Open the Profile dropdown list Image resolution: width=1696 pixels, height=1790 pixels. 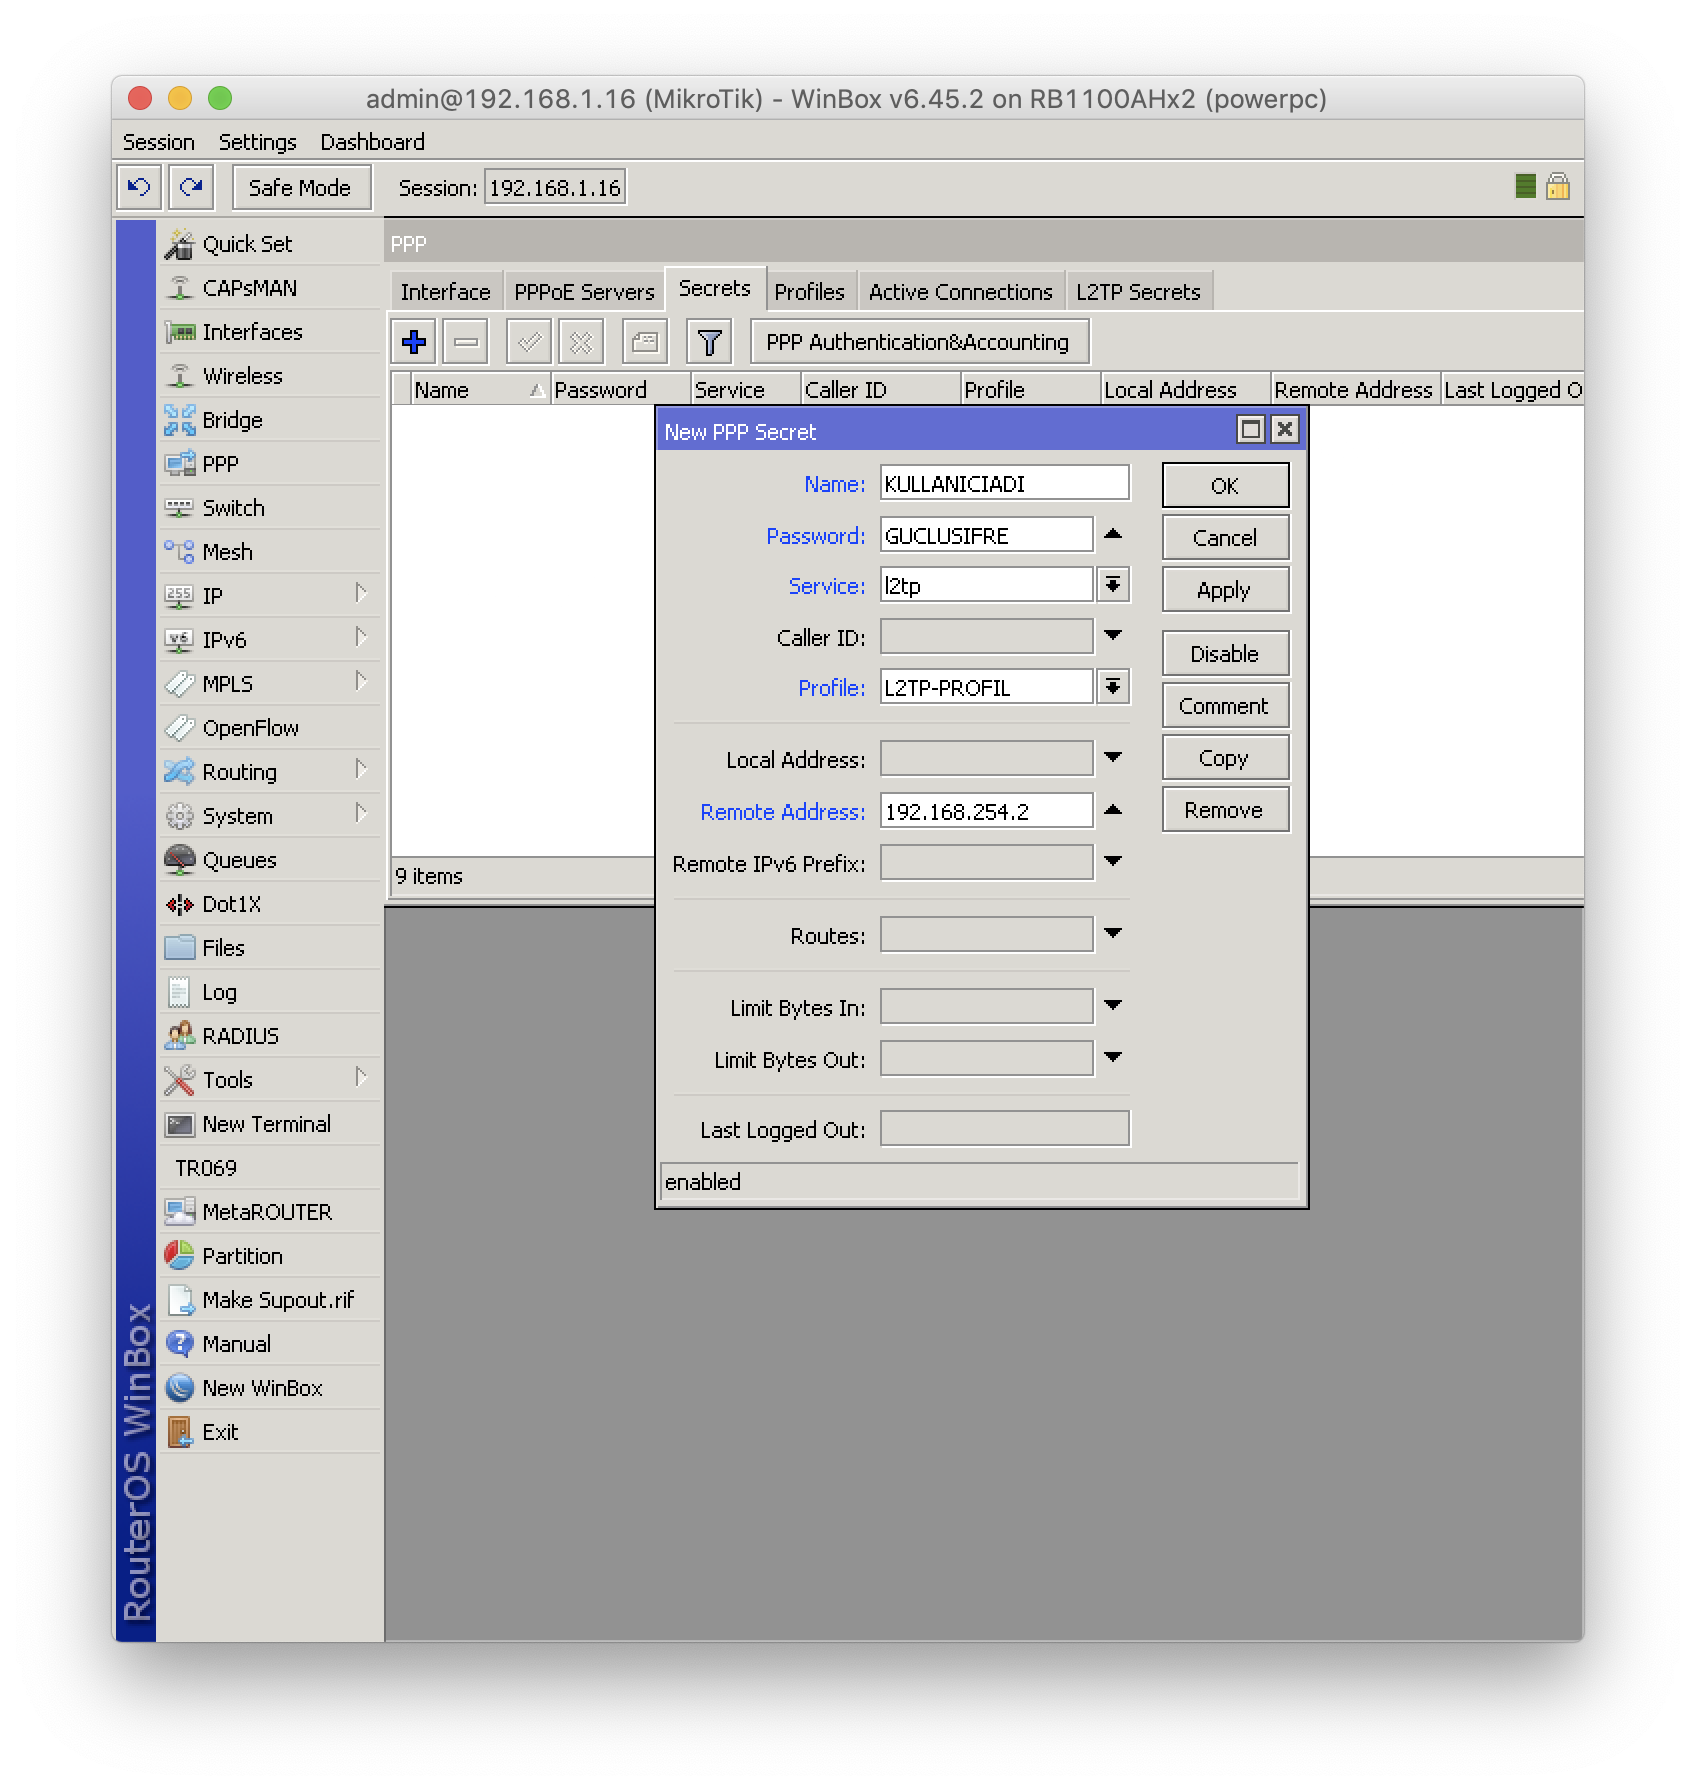(1113, 688)
